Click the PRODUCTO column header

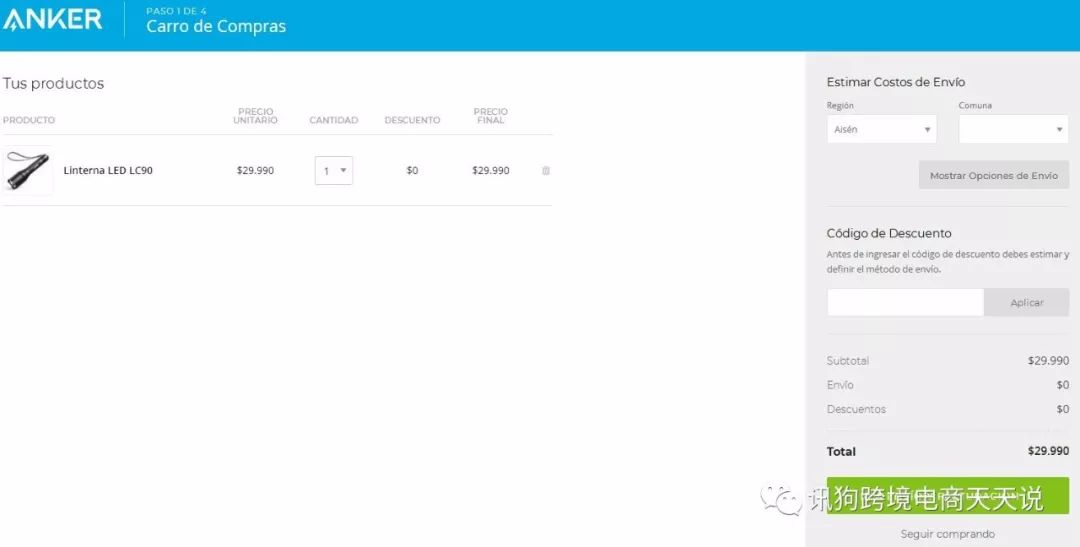point(29,120)
